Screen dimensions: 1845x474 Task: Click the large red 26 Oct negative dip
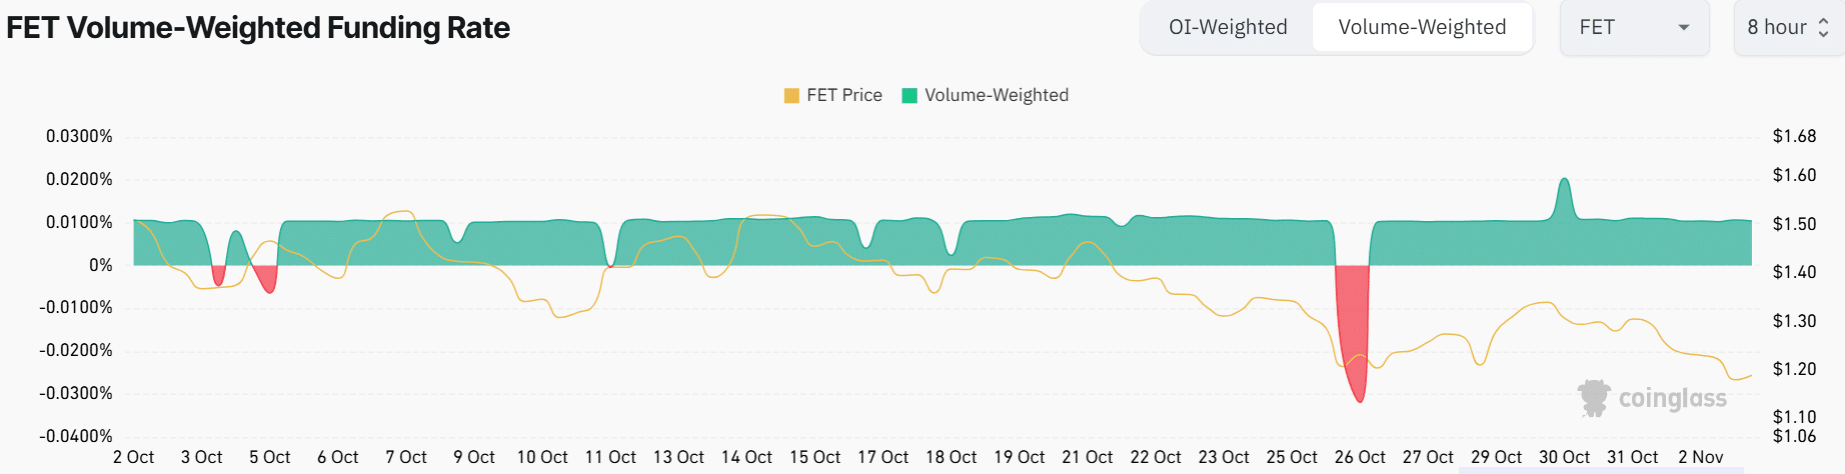1355,340
